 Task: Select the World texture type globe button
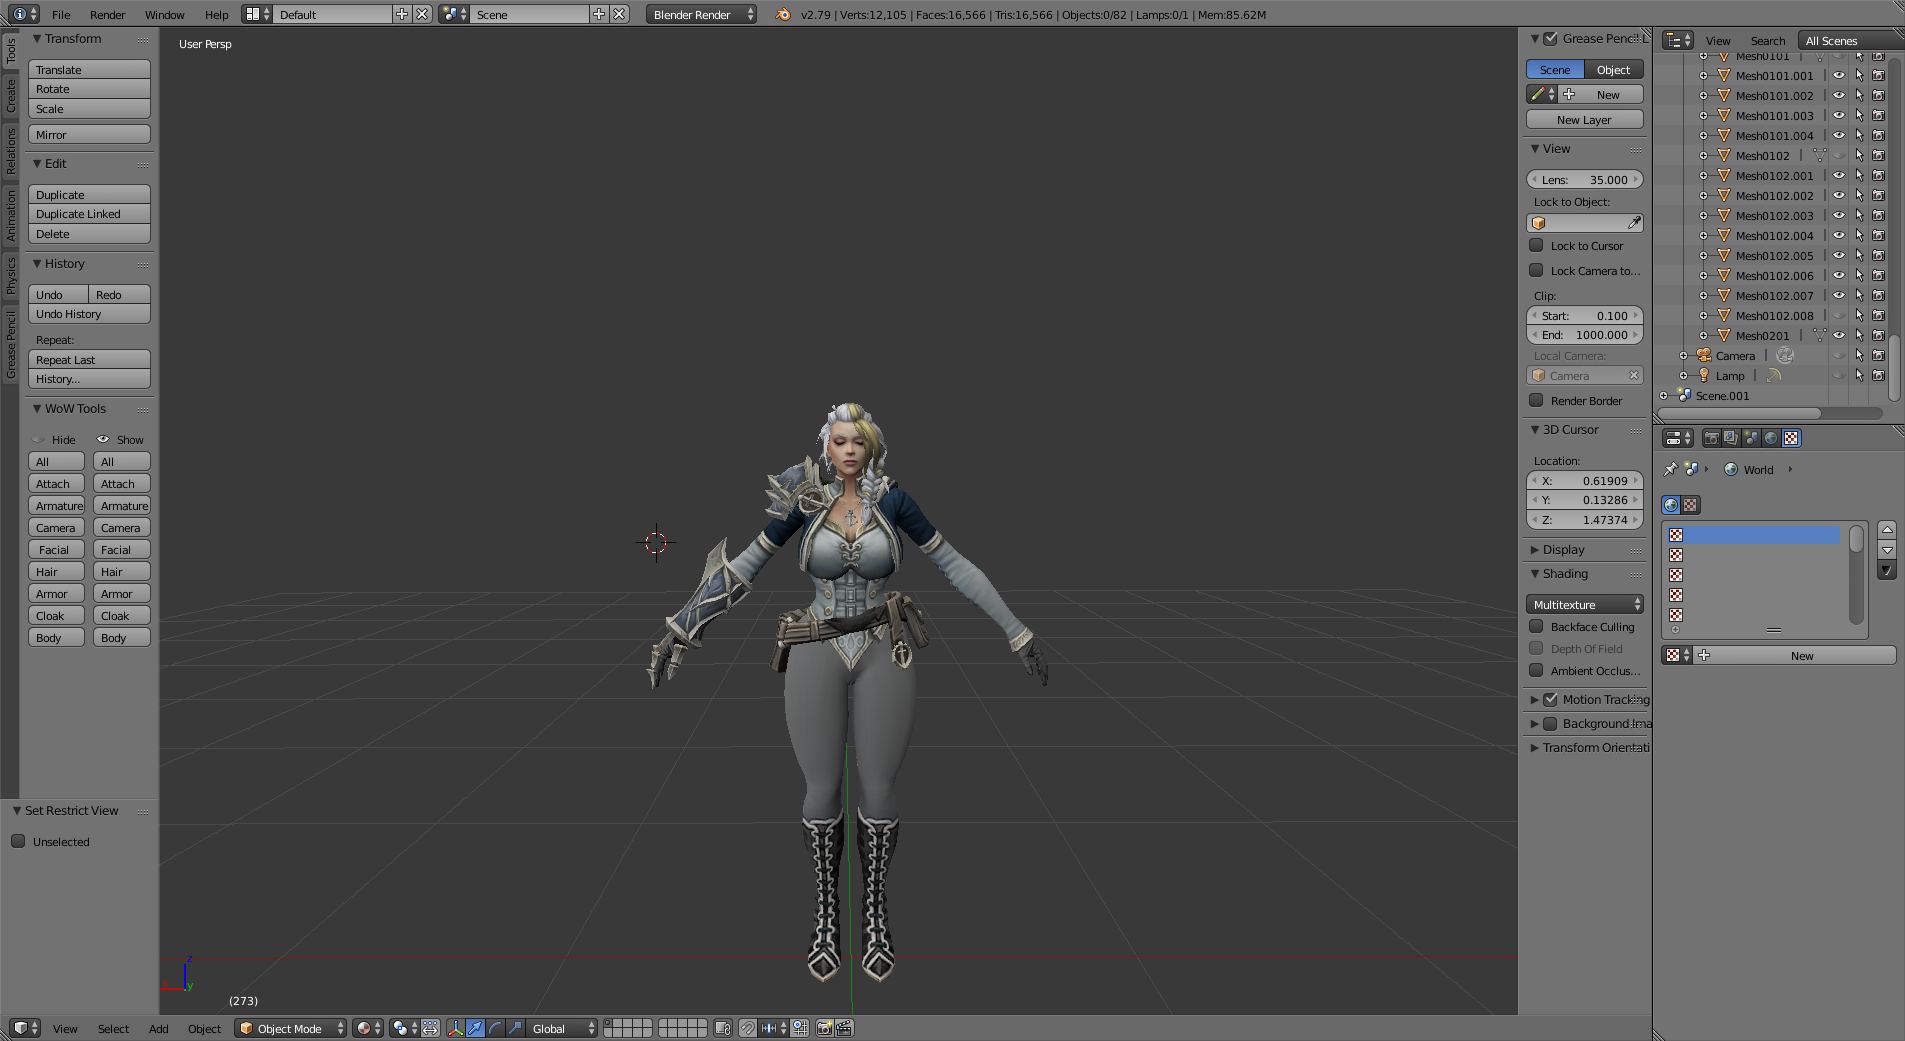click(x=1671, y=505)
